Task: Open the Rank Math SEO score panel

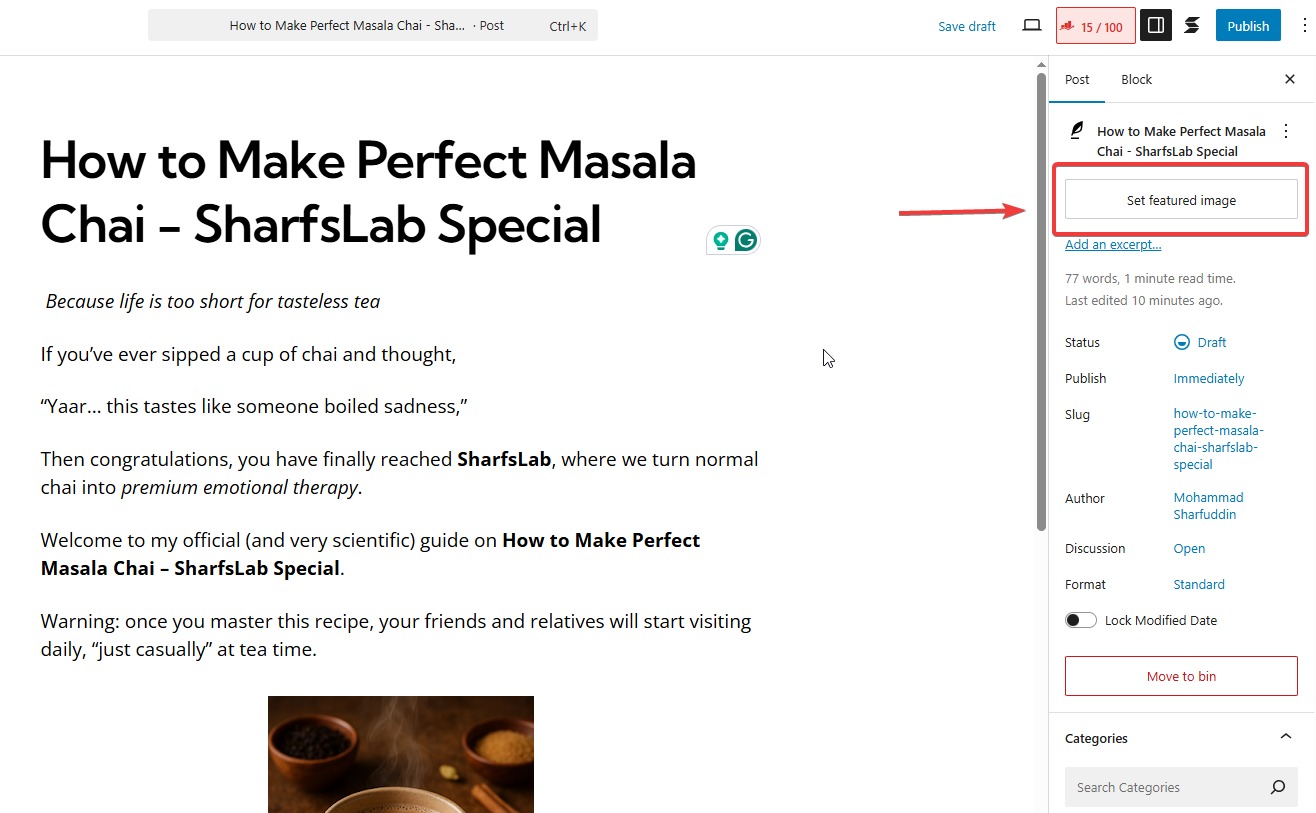Action: pyautogui.click(x=1094, y=25)
